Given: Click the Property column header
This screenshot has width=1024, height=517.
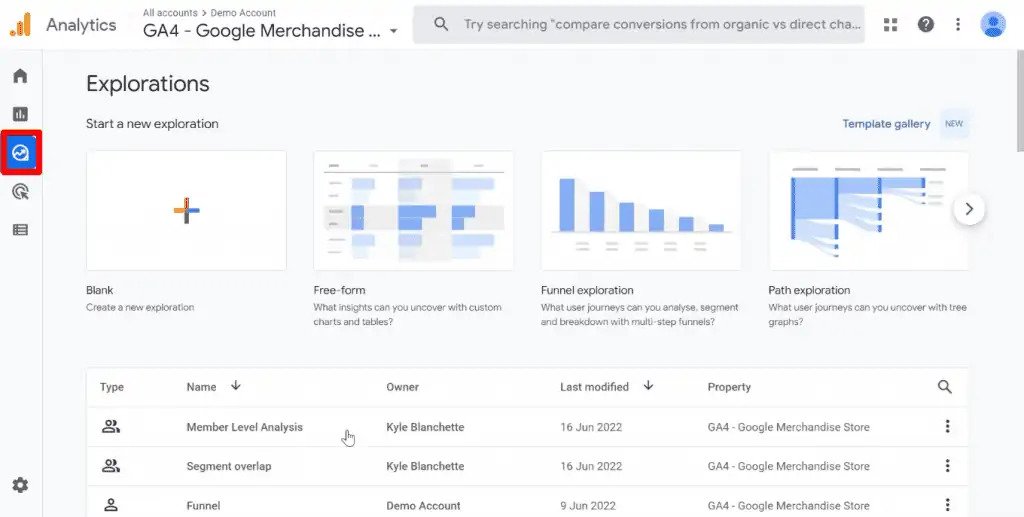Looking at the screenshot, I should (729, 387).
